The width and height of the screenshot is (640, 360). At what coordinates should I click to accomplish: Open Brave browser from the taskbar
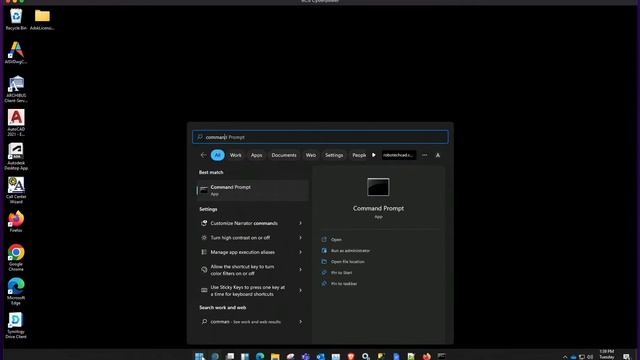[351, 356]
